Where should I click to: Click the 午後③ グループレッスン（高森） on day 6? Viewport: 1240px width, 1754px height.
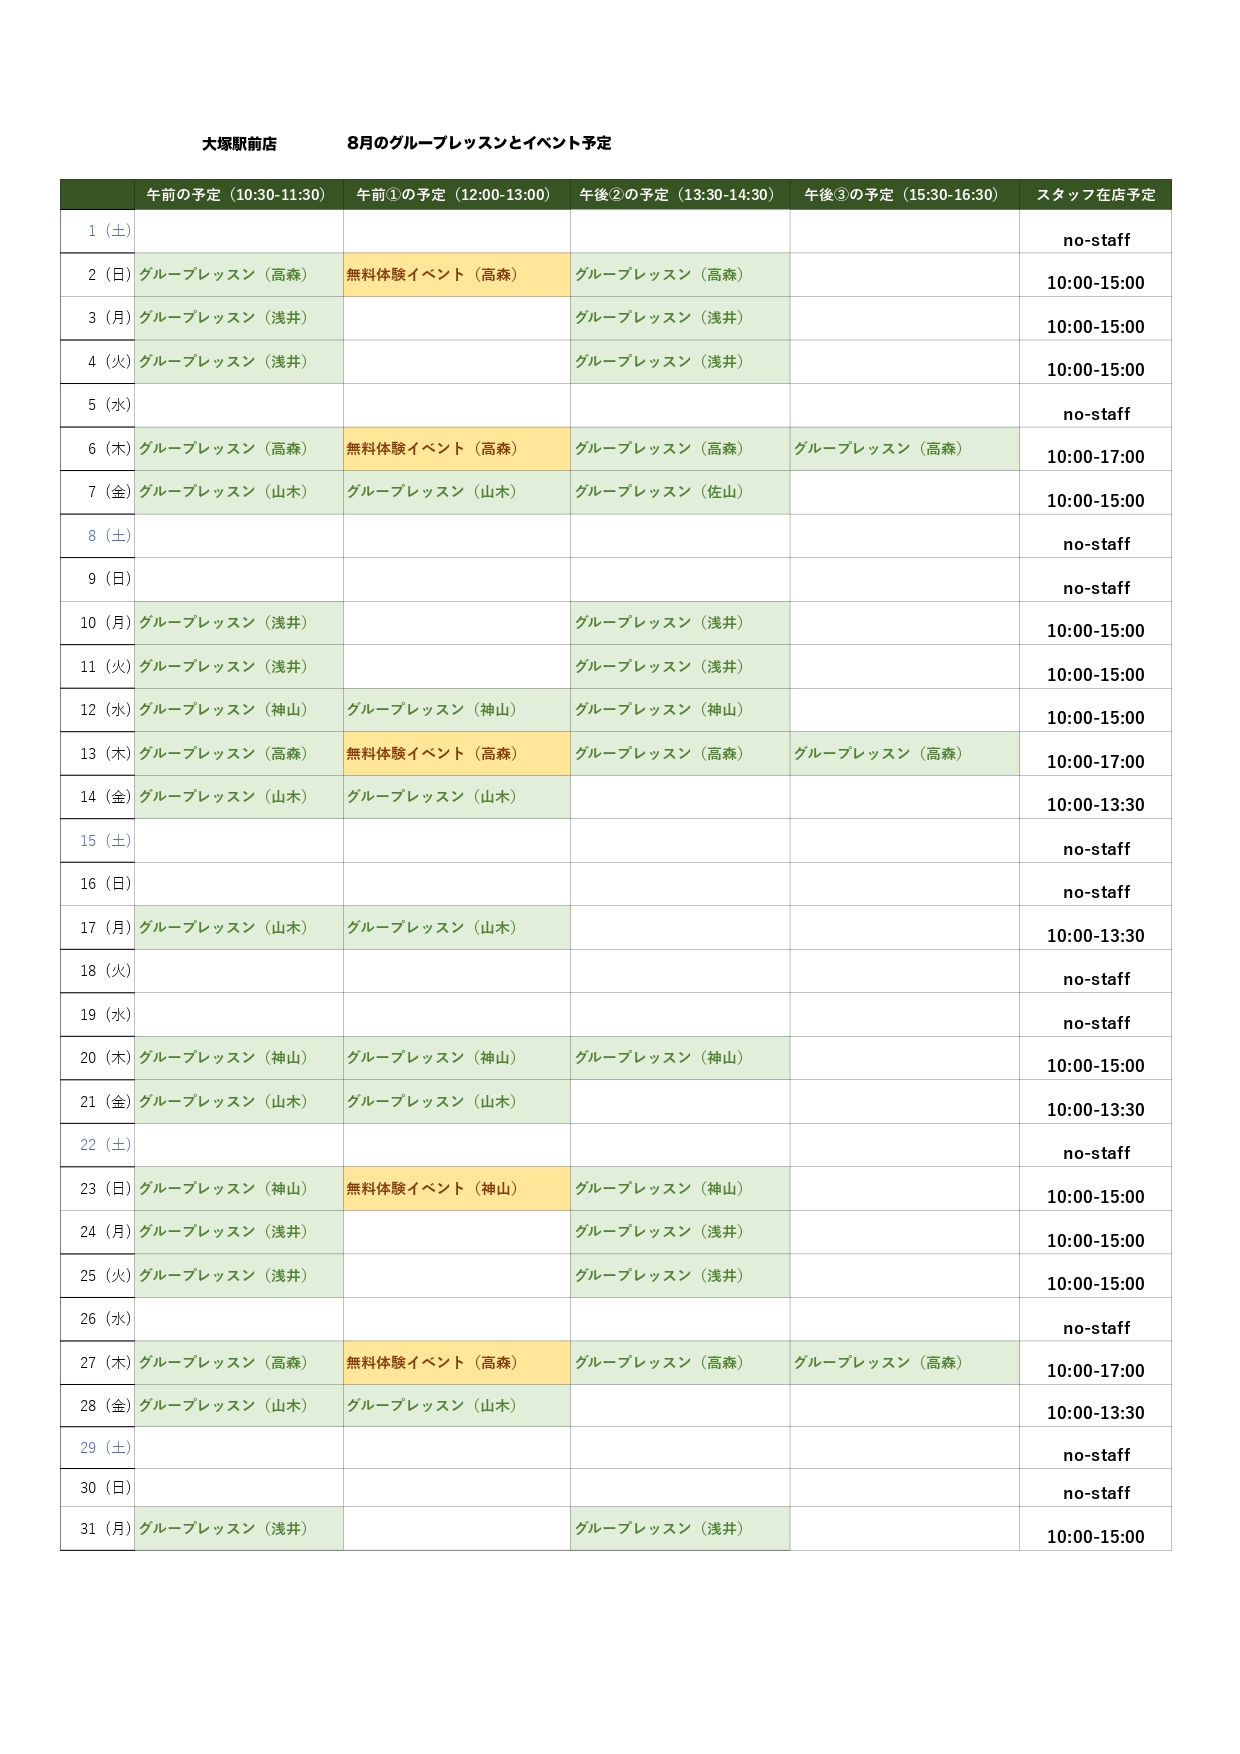tap(904, 449)
